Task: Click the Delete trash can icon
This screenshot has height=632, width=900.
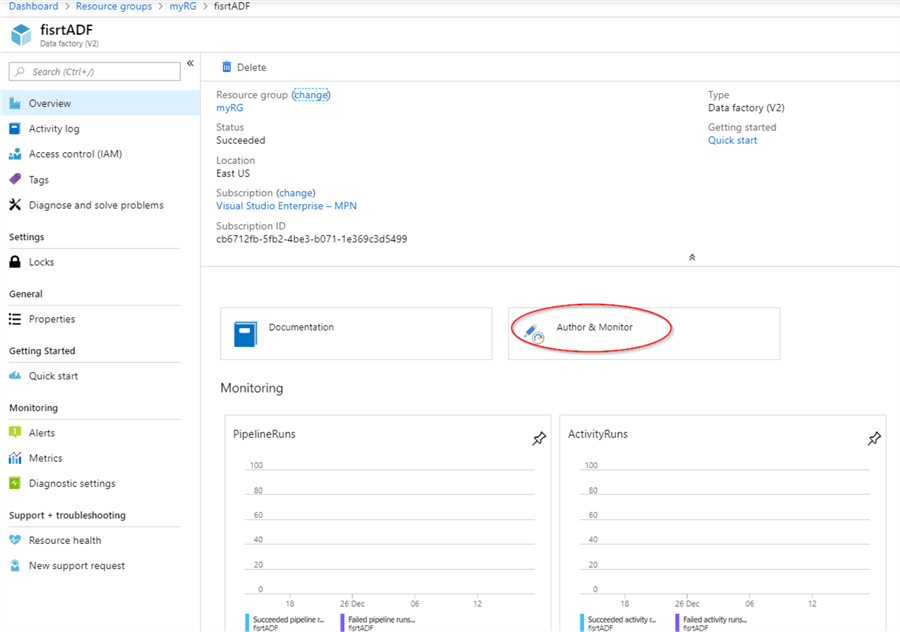Action: 227,67
